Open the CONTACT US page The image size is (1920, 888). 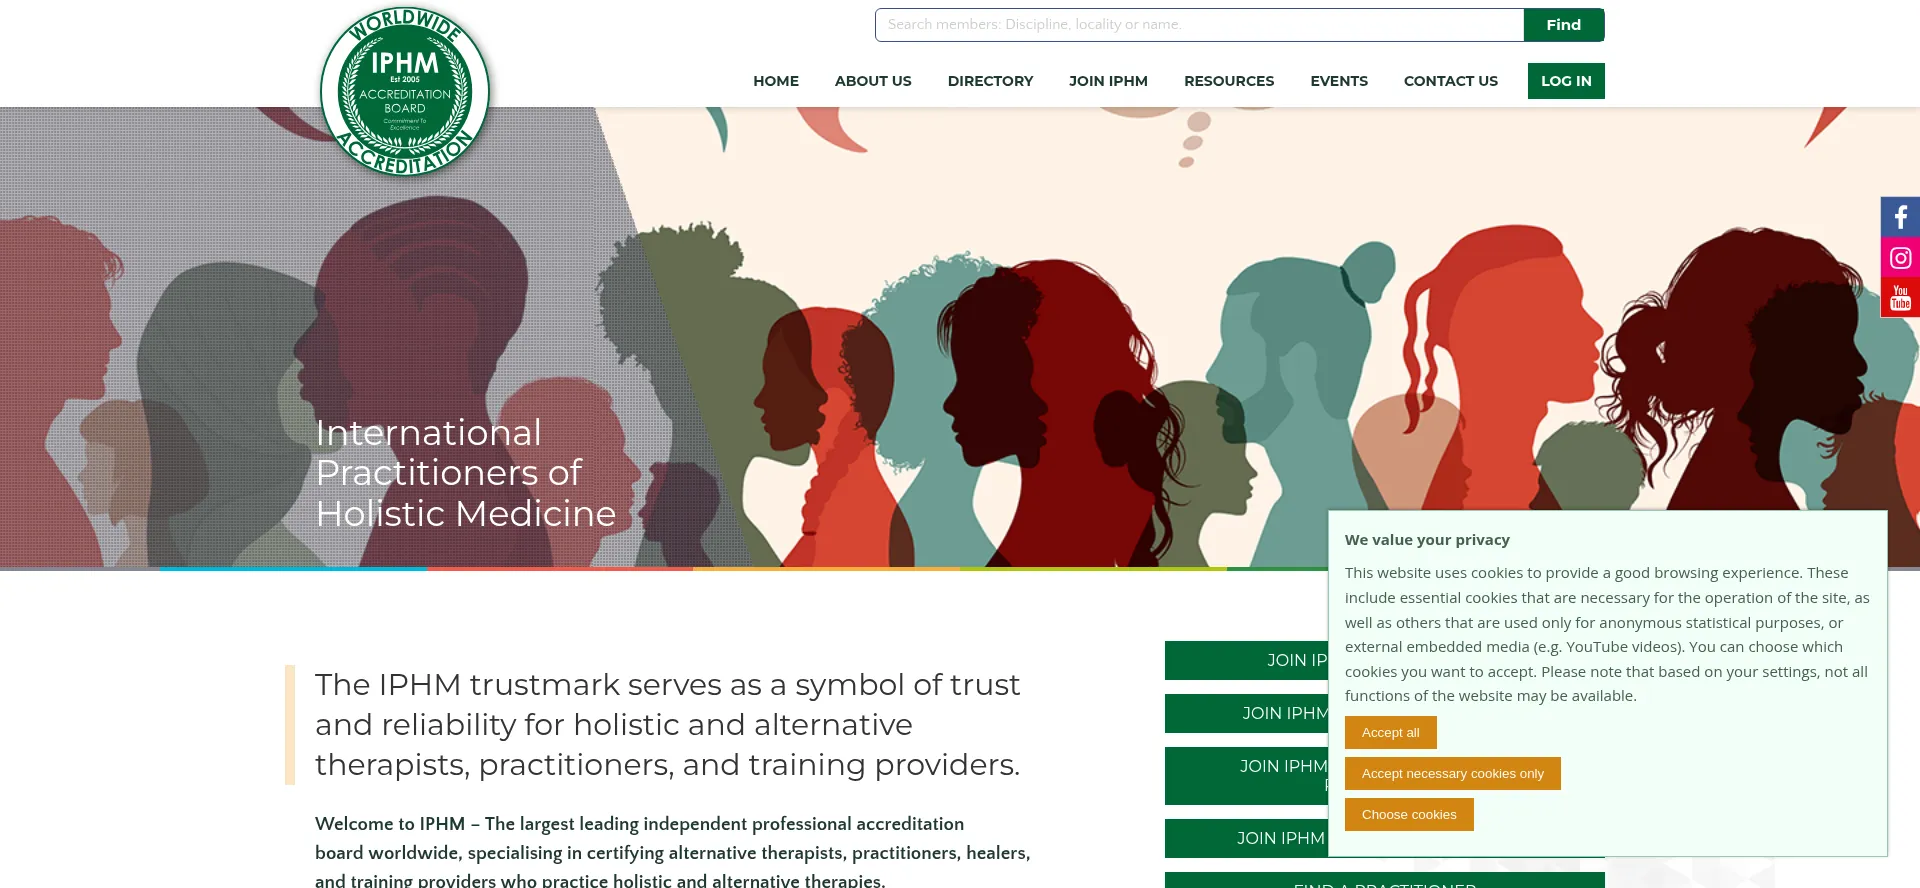pos(1450,81)
